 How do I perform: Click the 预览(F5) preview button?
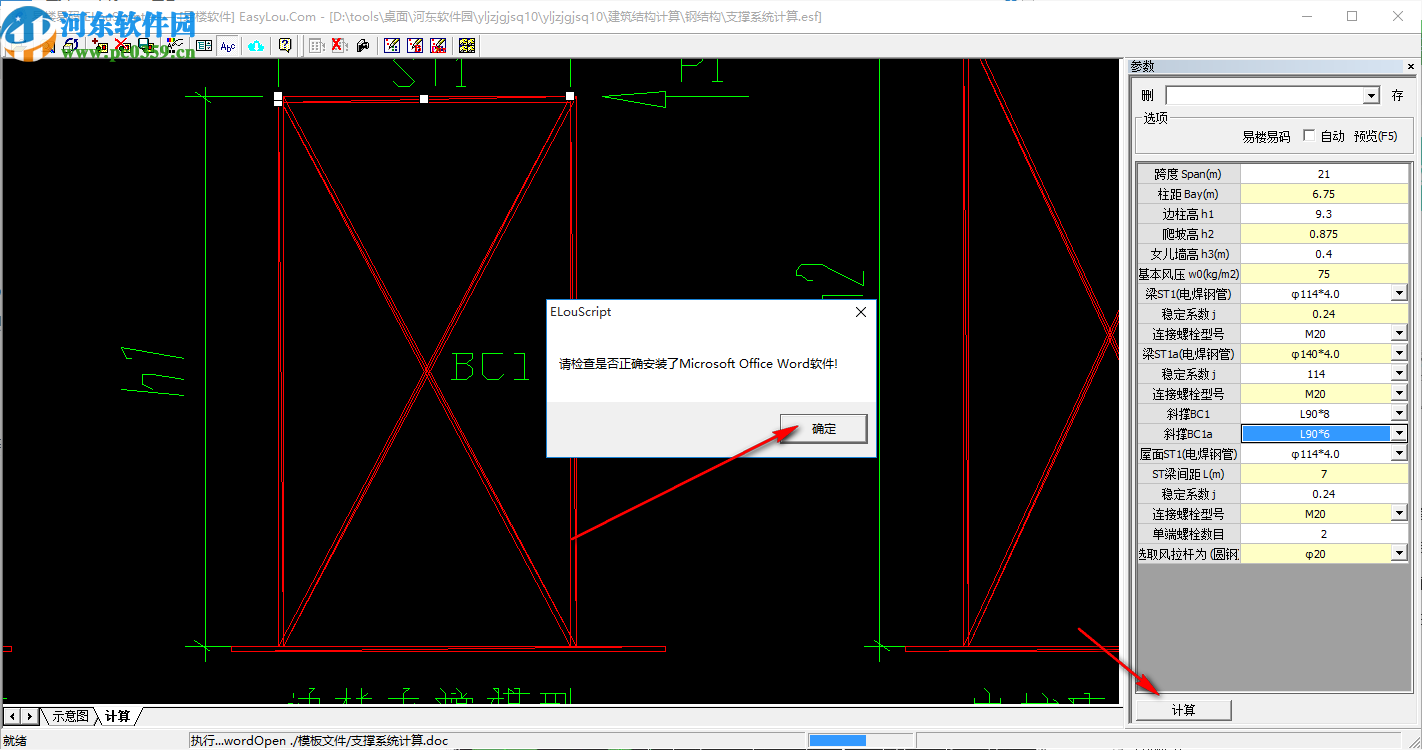click(1376, 136)
